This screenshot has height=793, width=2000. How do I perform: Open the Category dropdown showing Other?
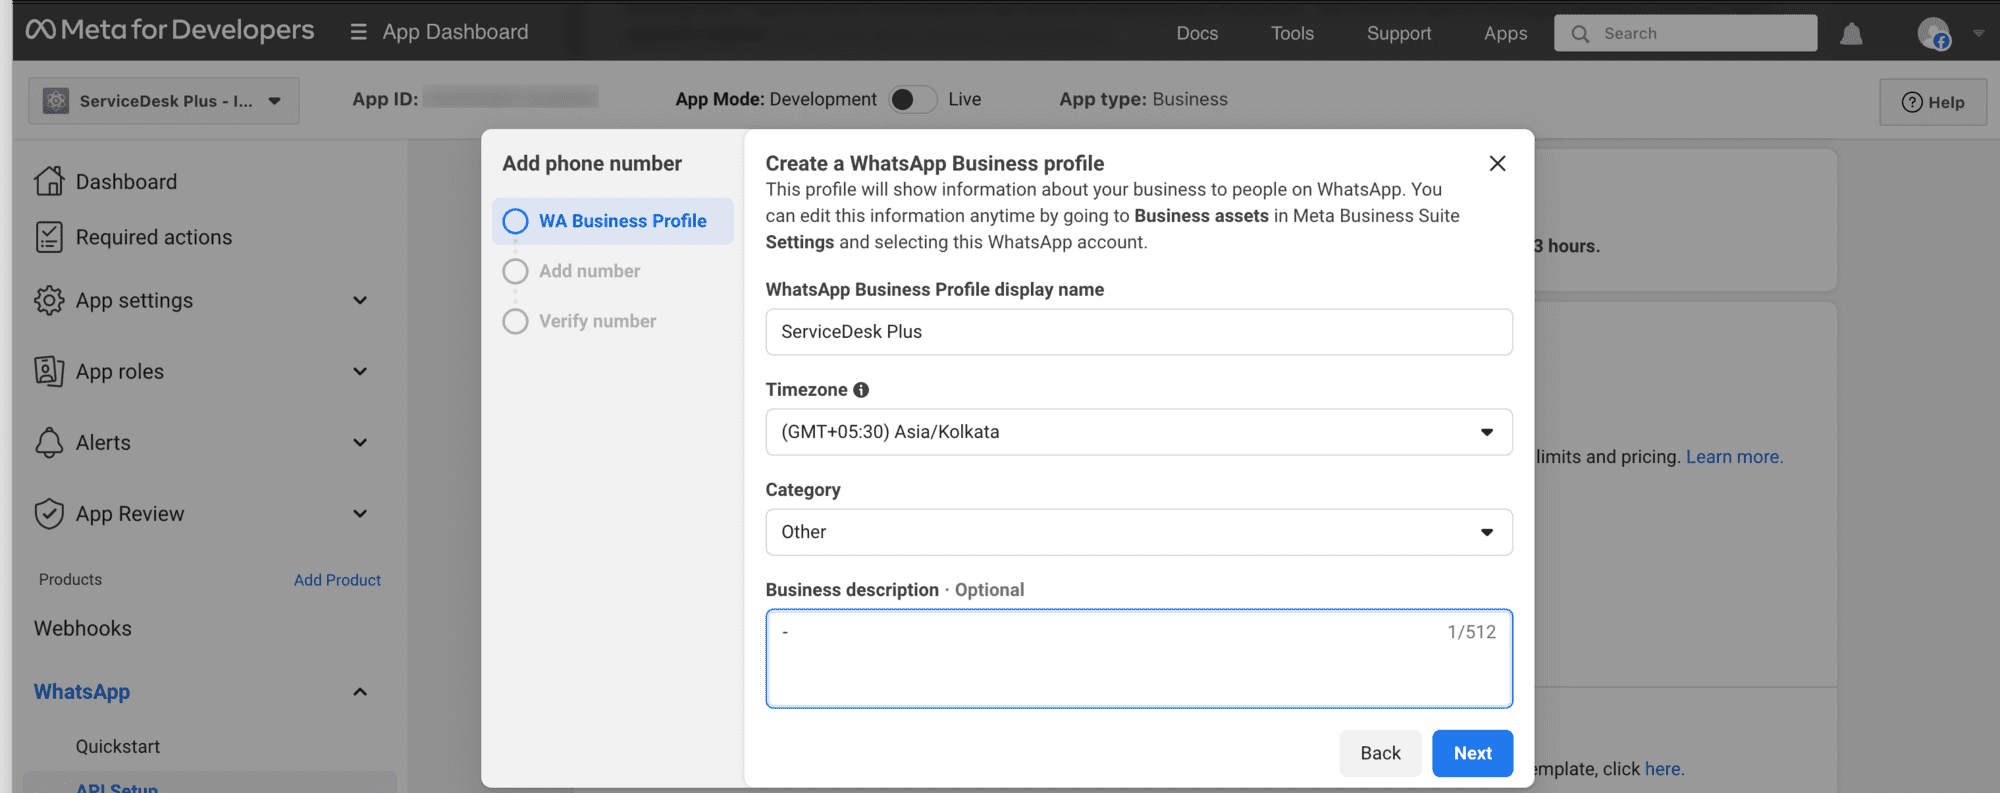point(1138,532)
